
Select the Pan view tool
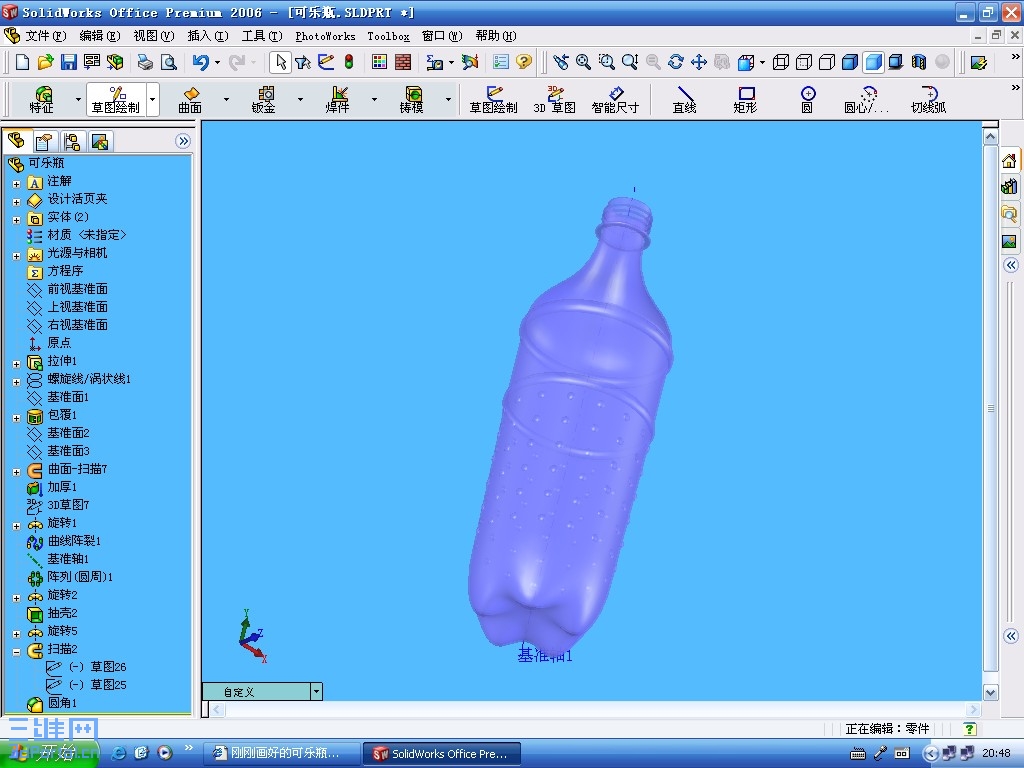(699, 62)
